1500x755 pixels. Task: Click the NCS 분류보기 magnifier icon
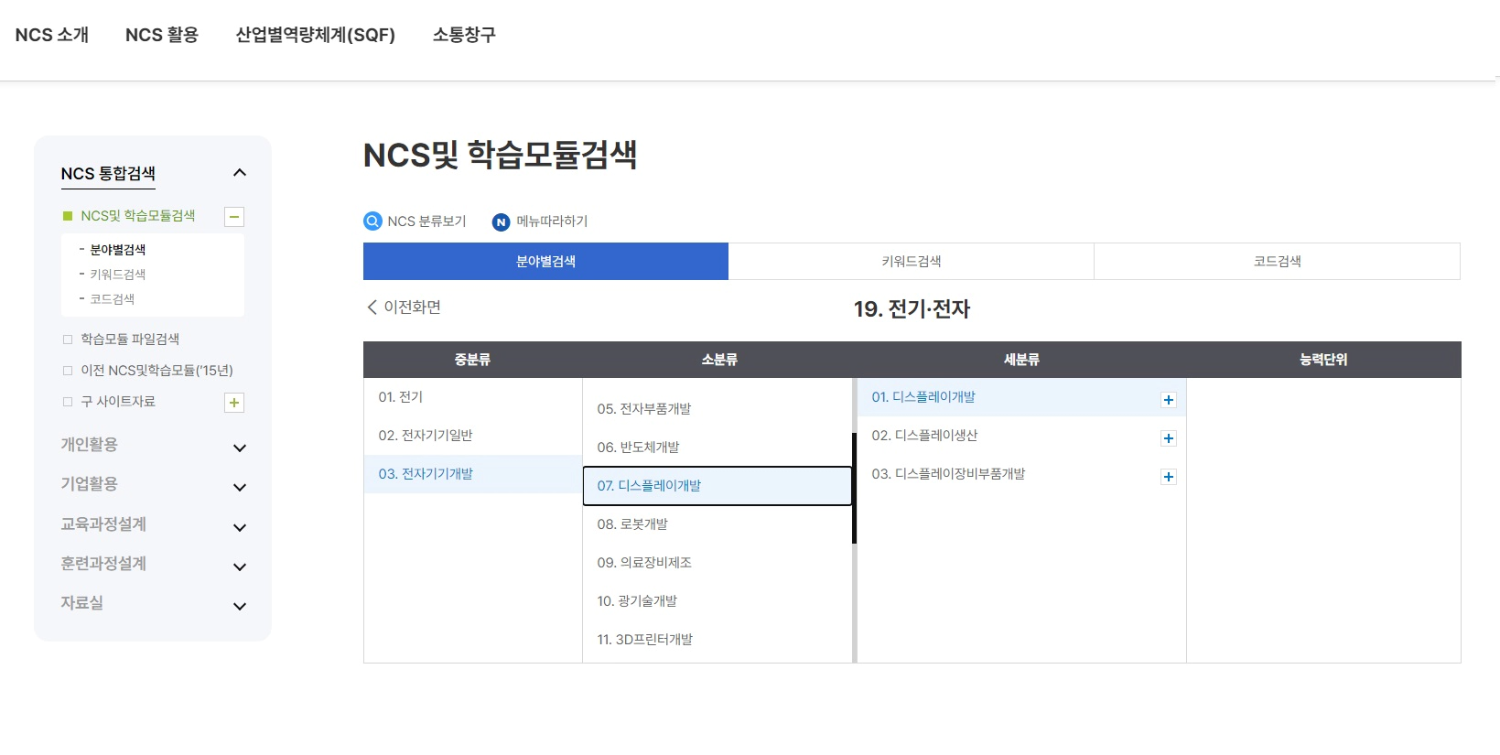[x=372, y=222]
